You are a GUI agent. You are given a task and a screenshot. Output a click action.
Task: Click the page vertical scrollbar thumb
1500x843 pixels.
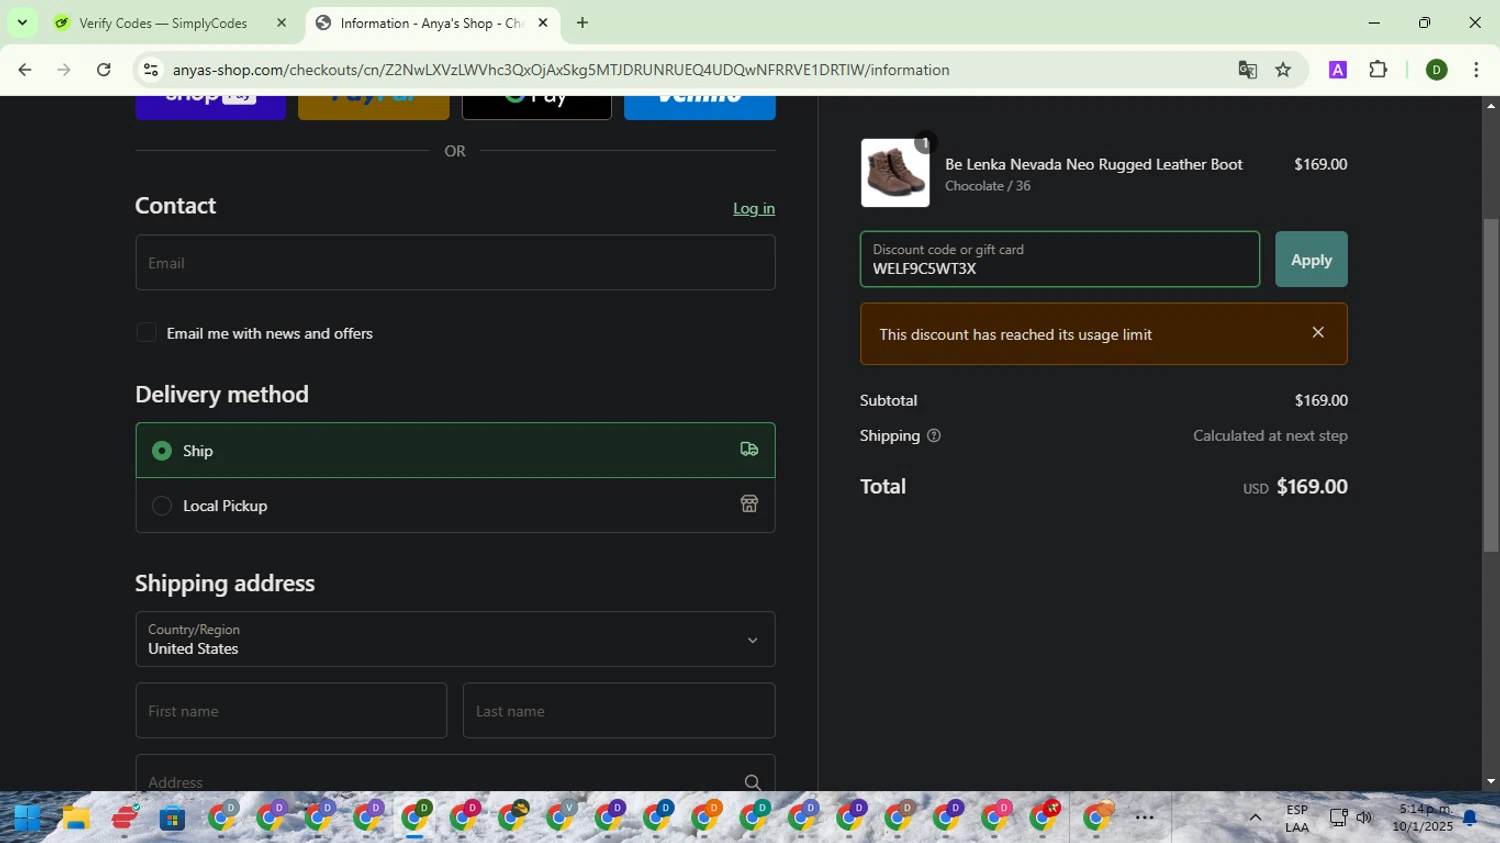[x=1491, y=385]
